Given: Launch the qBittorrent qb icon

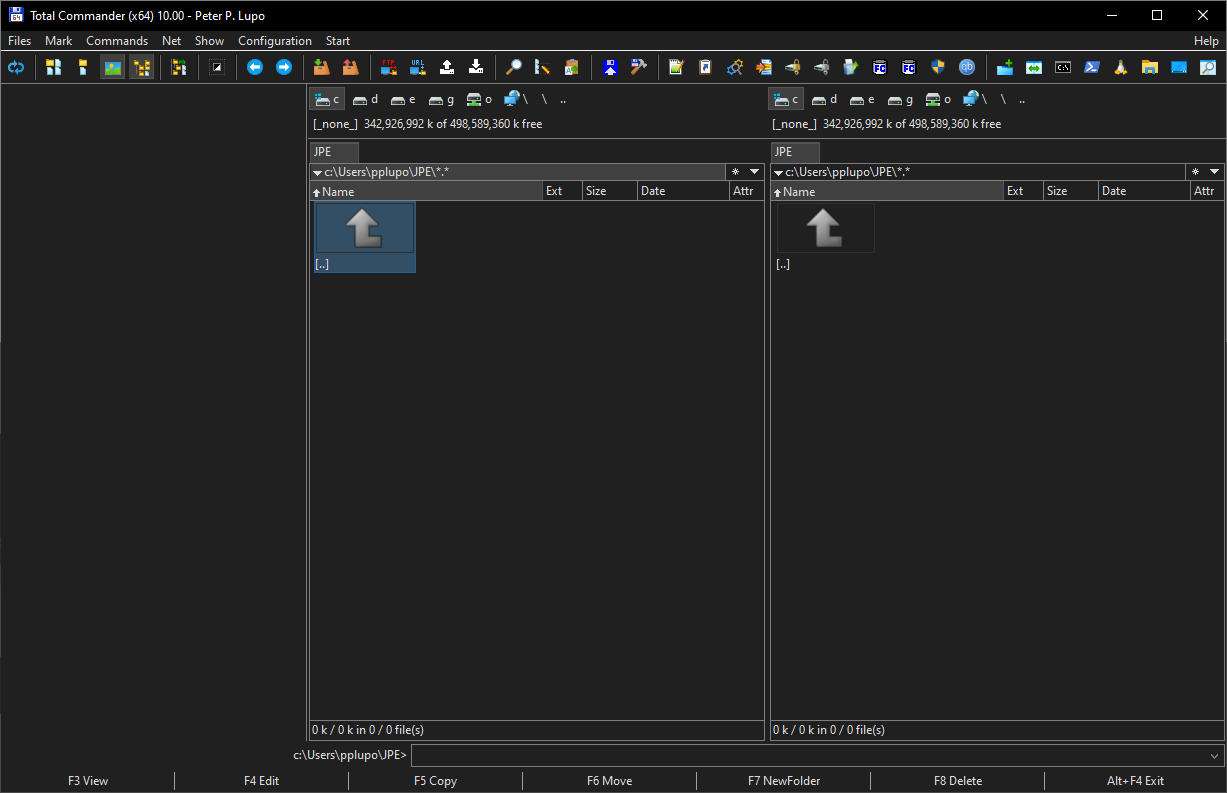Looking at the screenshot, I should click(x=967, y=67).
